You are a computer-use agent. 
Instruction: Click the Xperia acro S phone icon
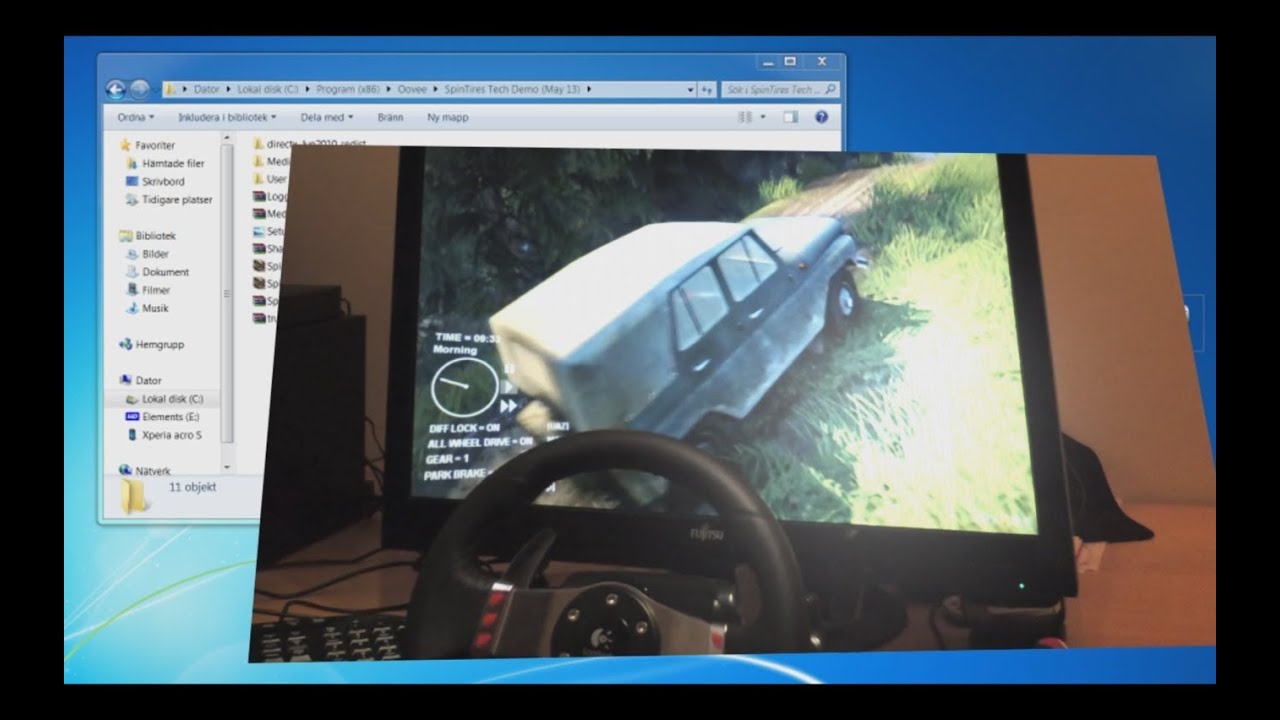pyautogui.click(x=132, y=435)
